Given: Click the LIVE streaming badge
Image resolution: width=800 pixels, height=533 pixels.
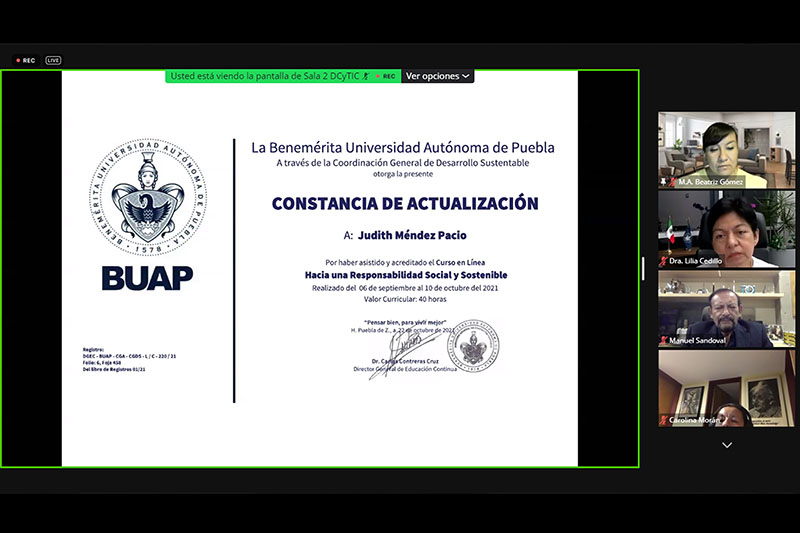Looking at the screenshot, I should (x=53, y=60).
